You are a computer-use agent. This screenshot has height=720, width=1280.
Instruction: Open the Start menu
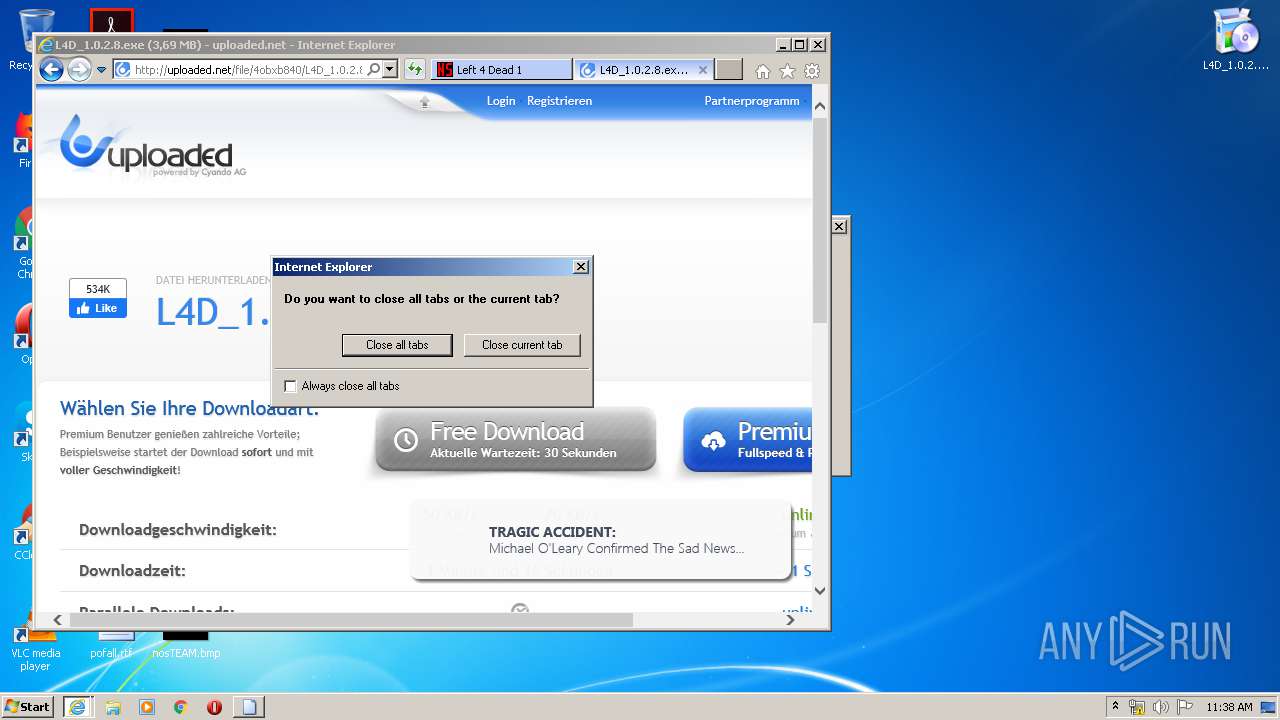28,706
